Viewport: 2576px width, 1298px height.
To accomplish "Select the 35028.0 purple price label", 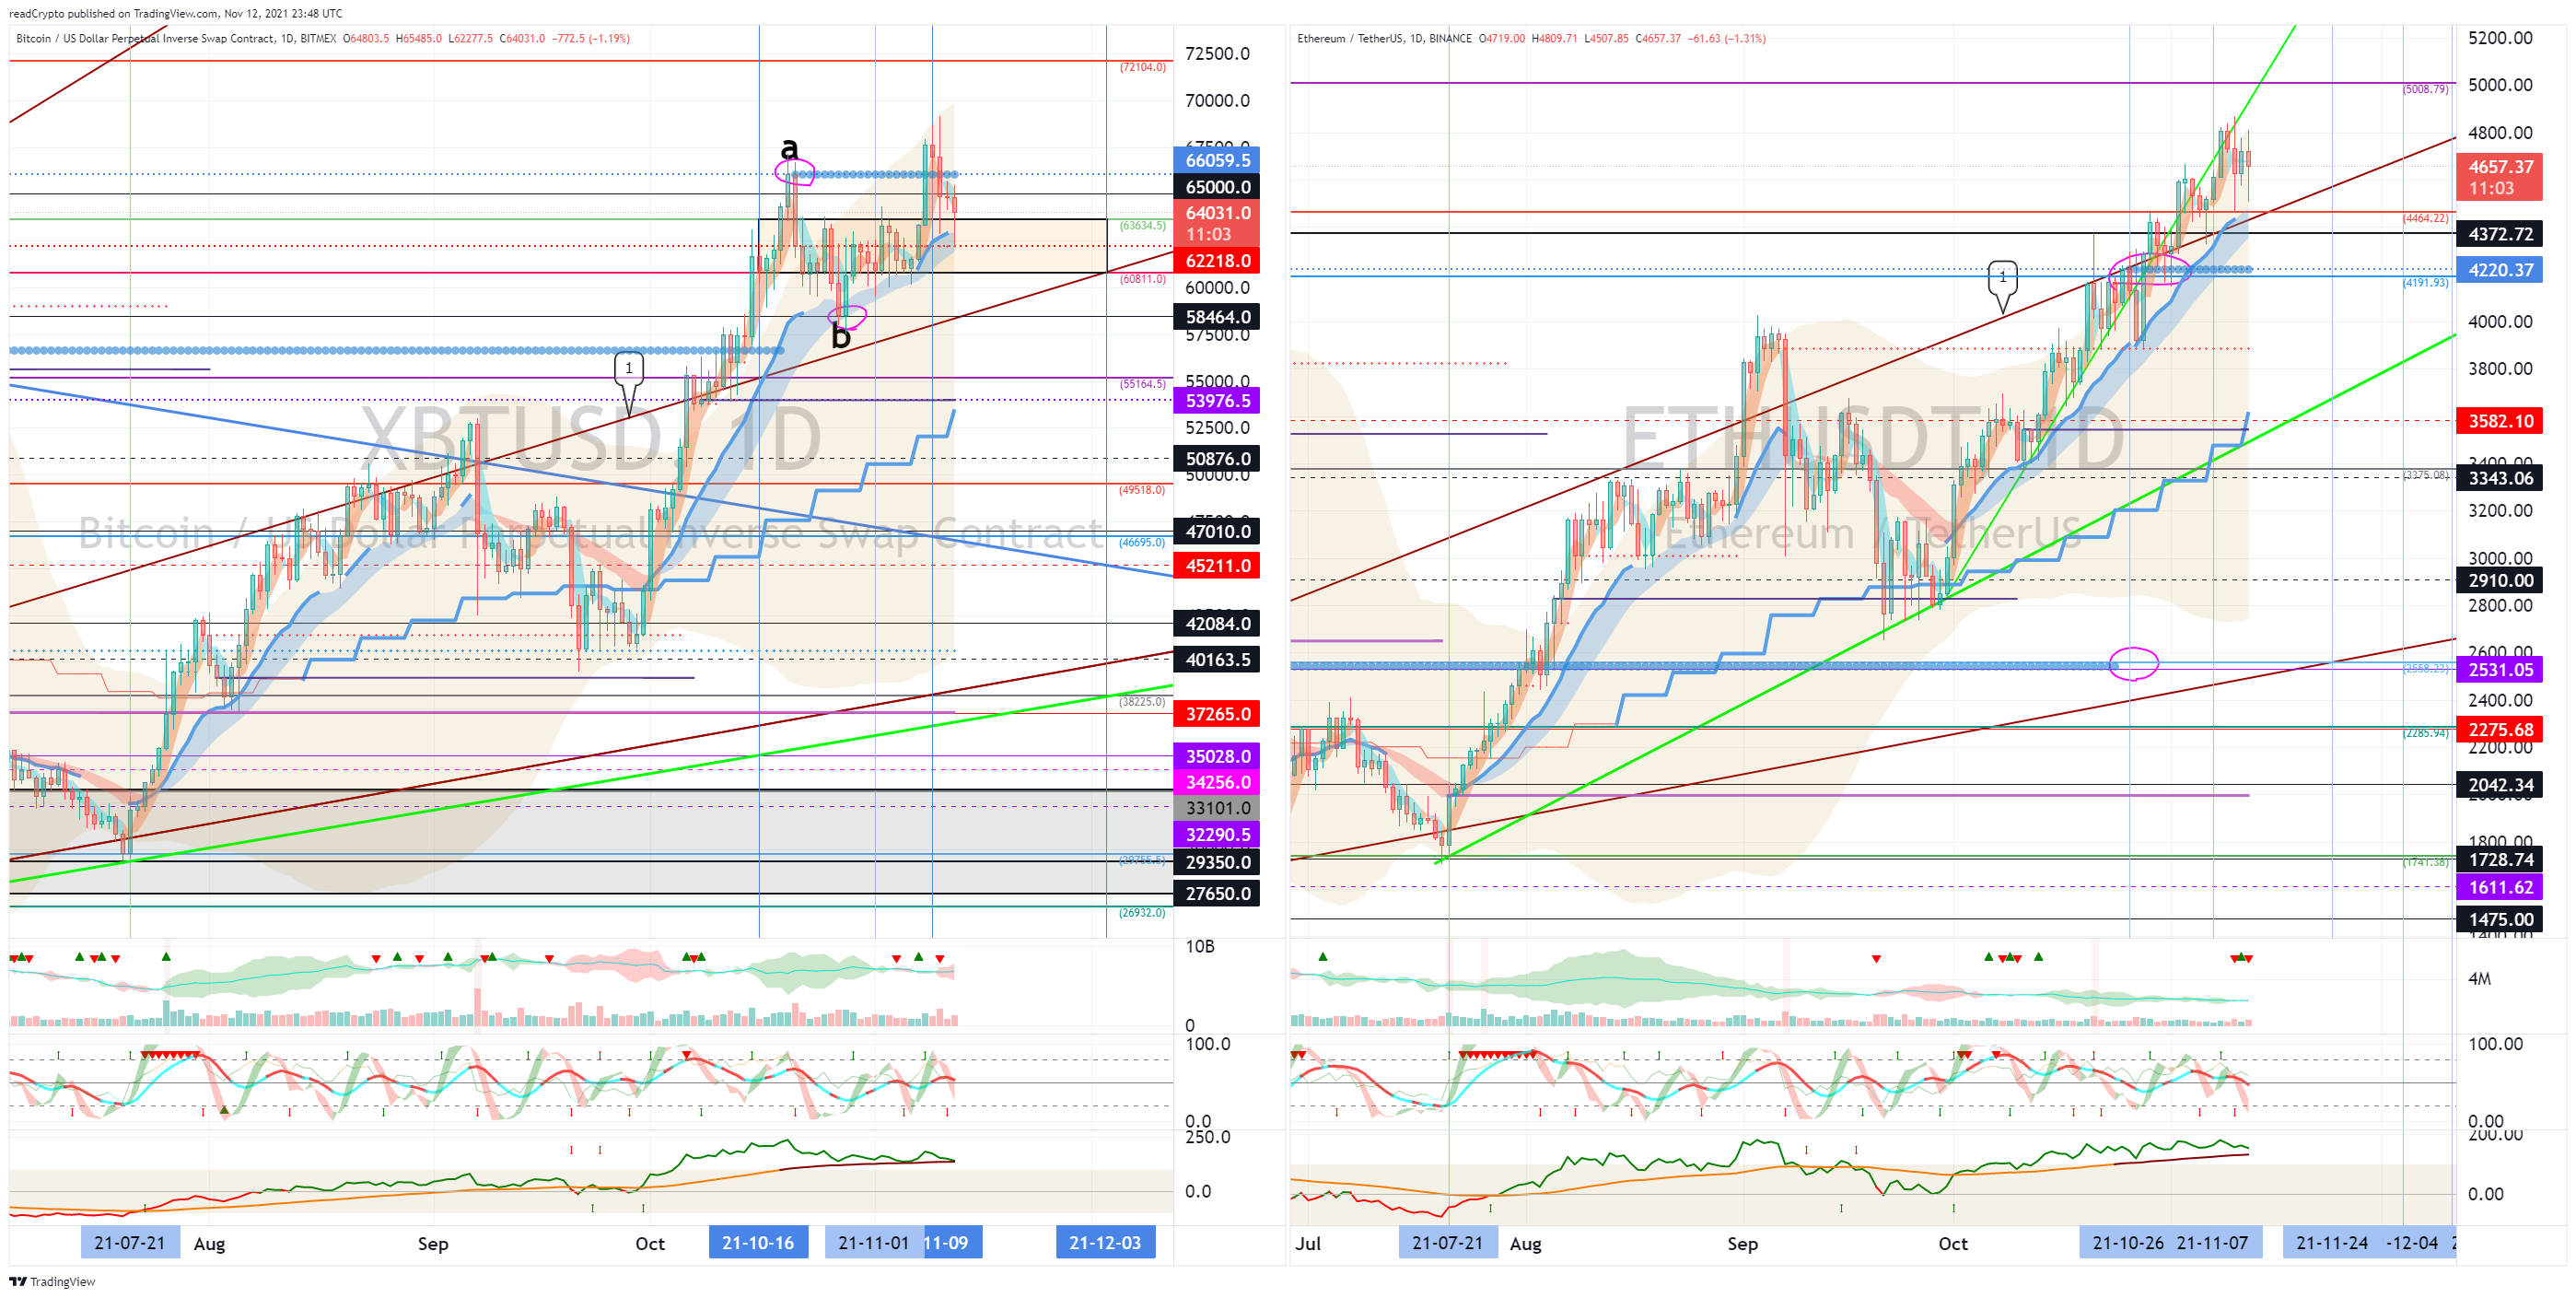I will (x=1217, y=756).
